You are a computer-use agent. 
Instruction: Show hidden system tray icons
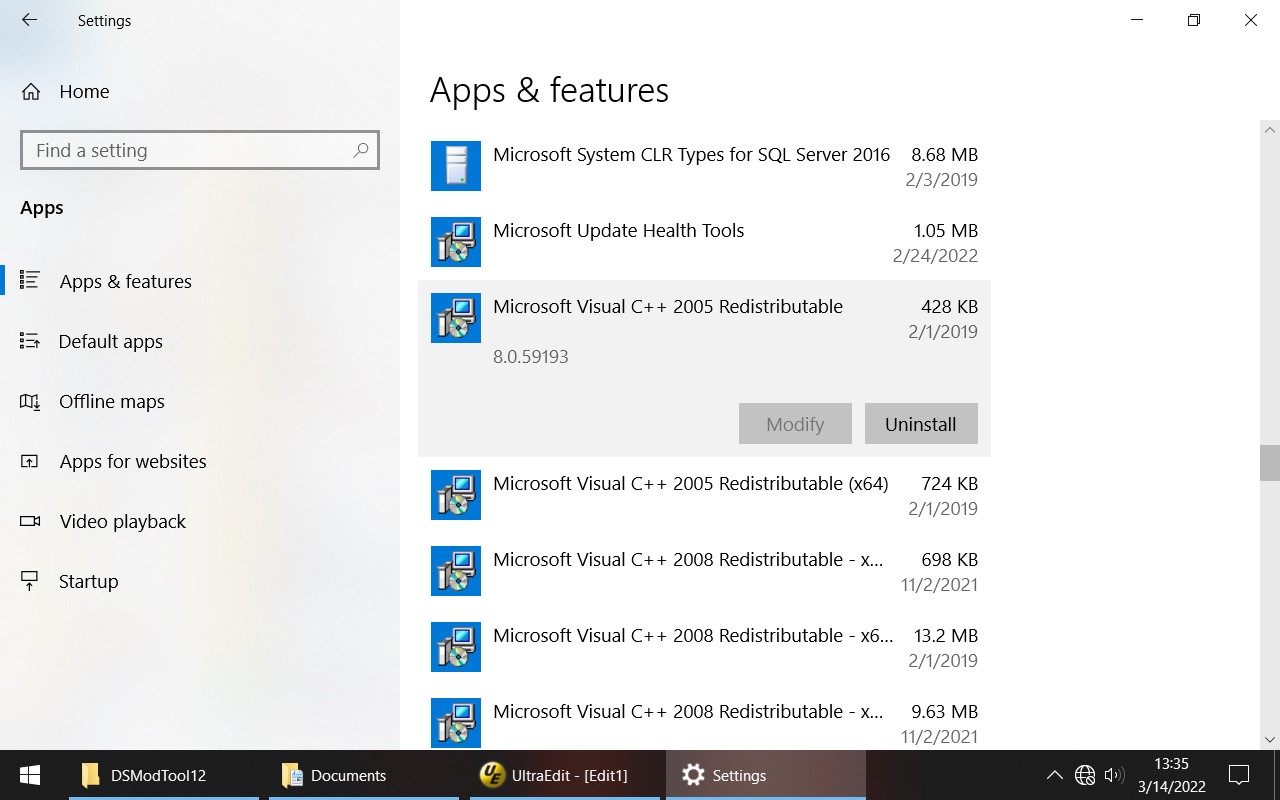pos(1054,775)
